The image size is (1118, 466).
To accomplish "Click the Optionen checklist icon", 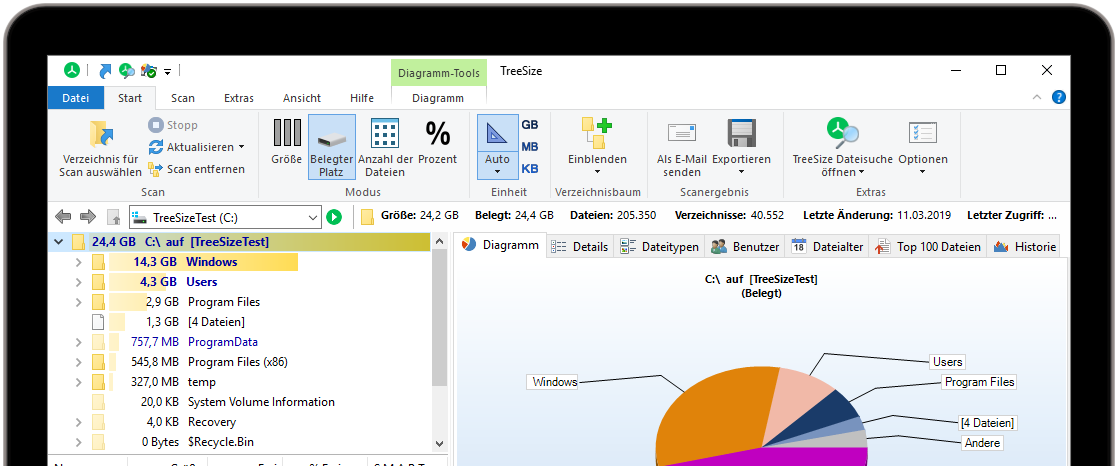I will coord(923,133).
